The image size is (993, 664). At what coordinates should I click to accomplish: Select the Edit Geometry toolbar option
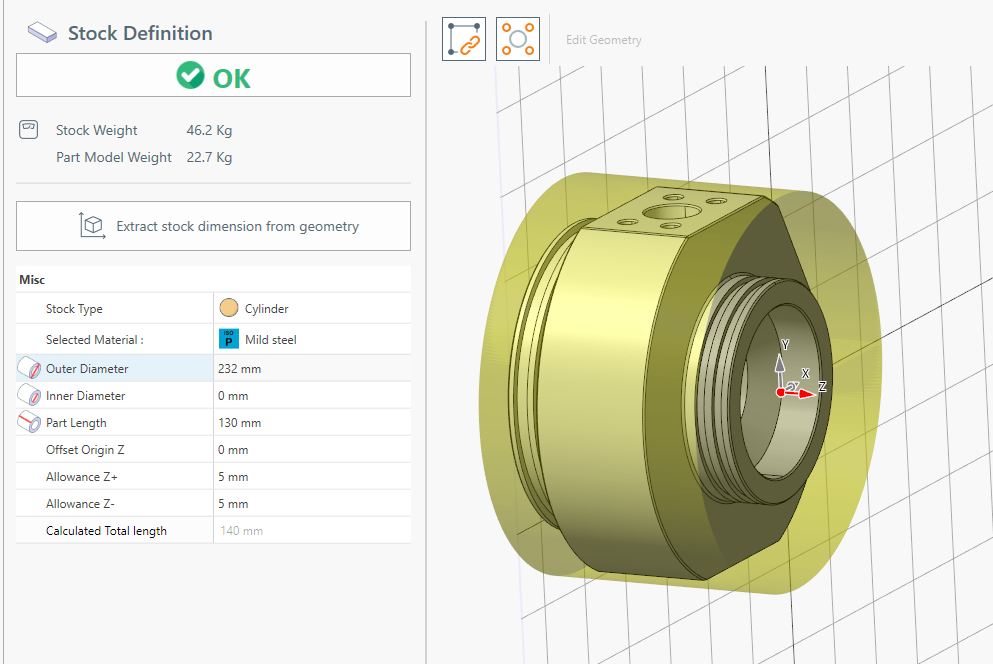[x=603, y=40]
